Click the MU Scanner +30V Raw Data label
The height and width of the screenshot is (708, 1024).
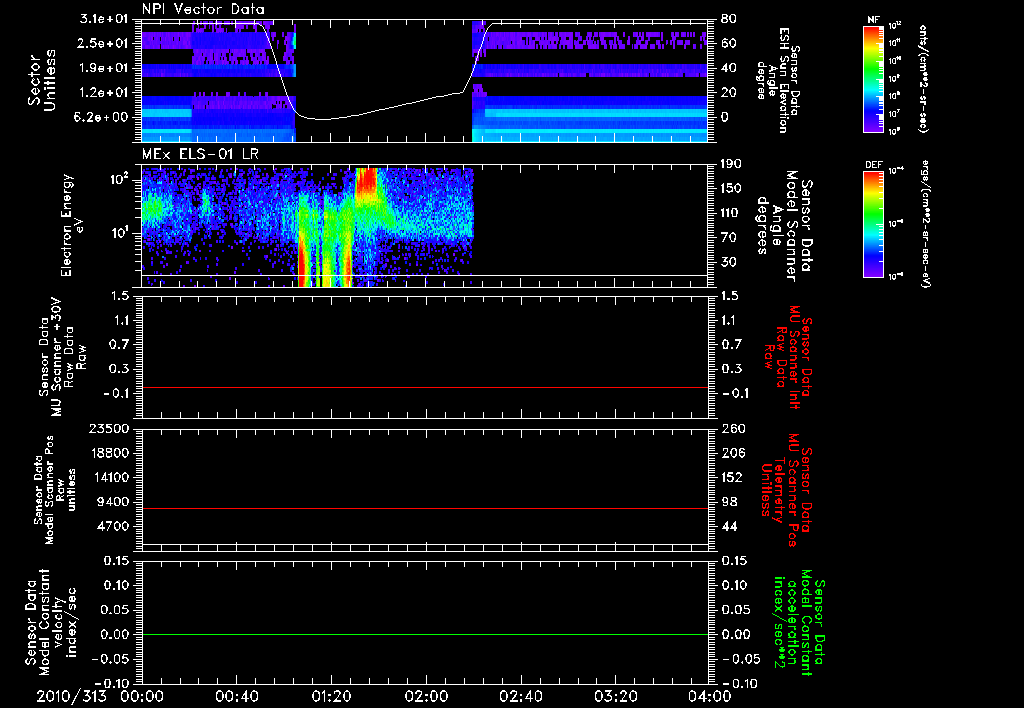[61, 357]
